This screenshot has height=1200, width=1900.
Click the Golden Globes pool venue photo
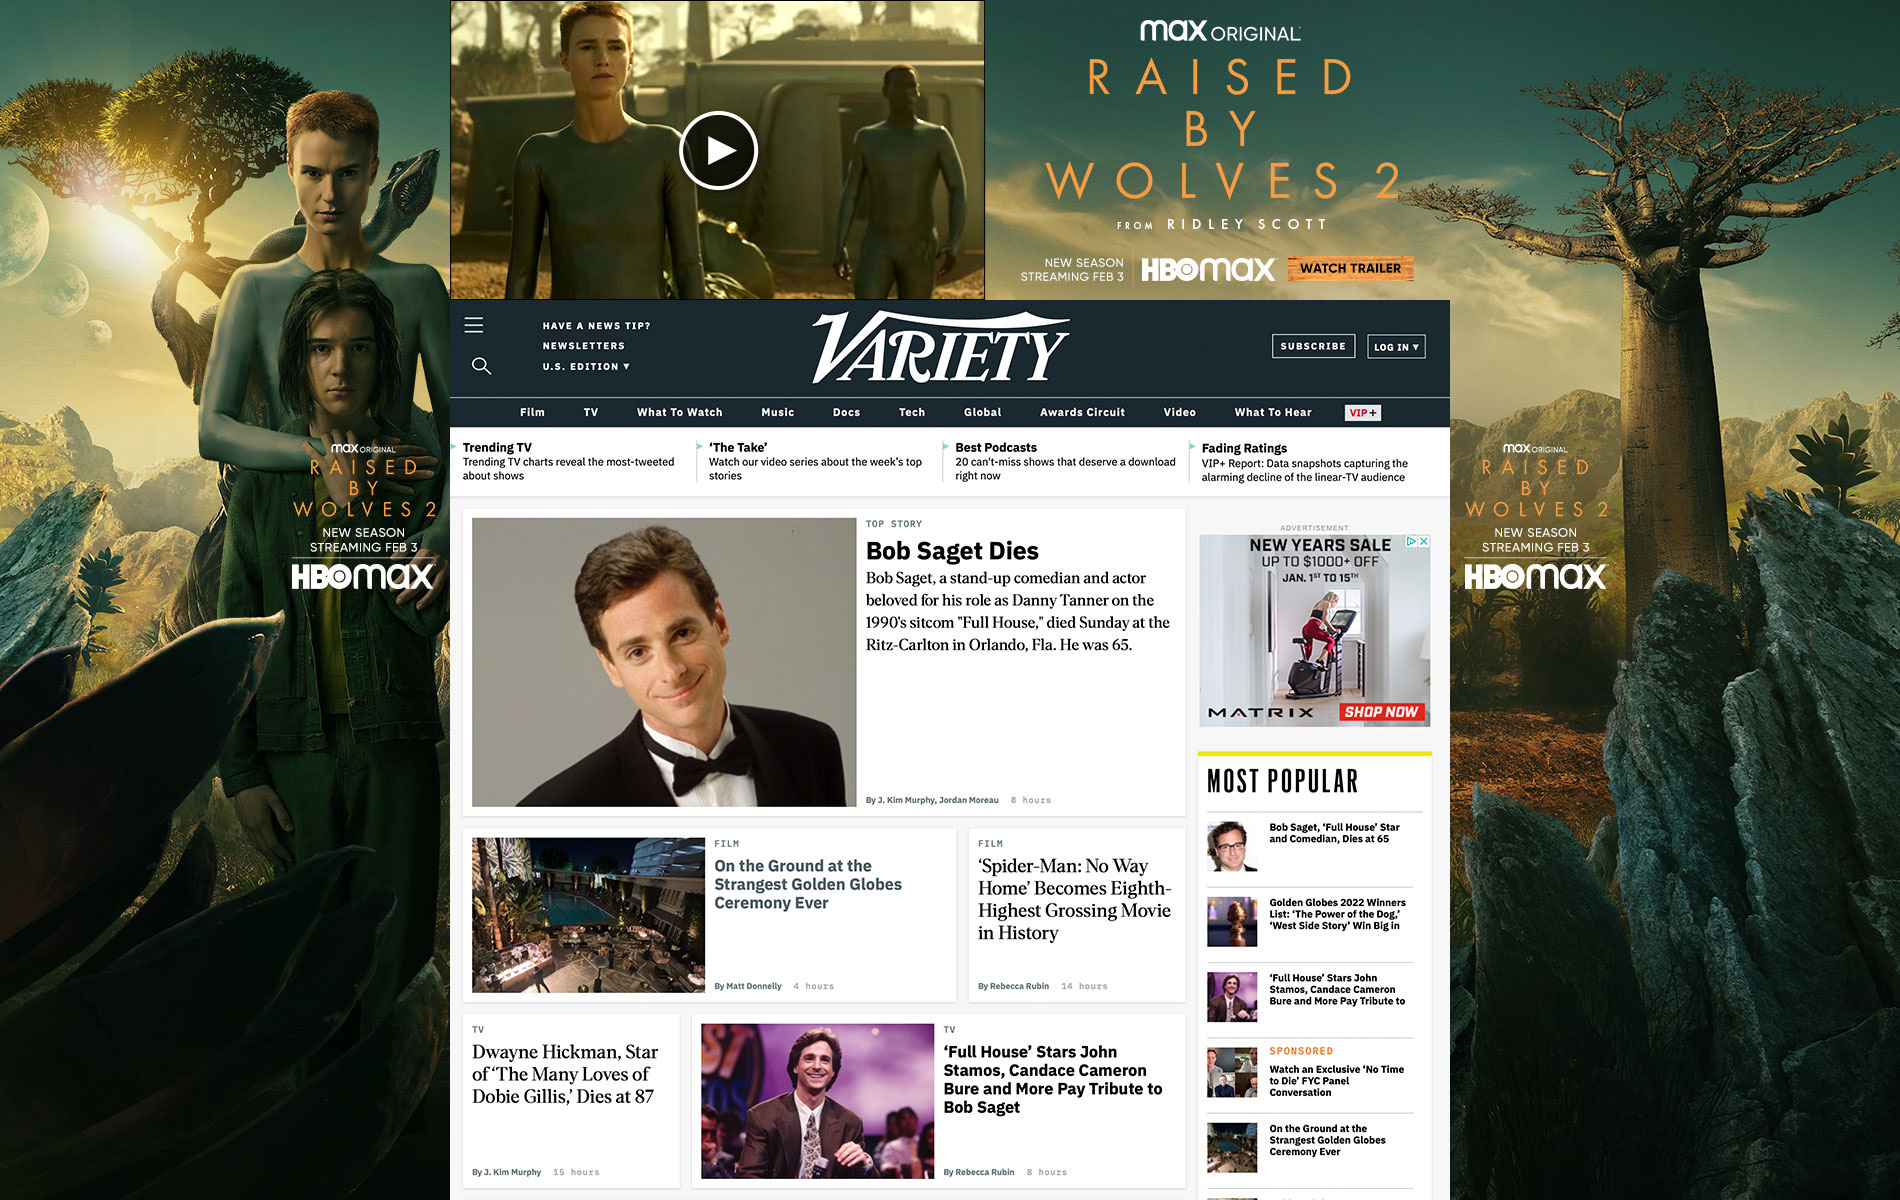point(588,915)
